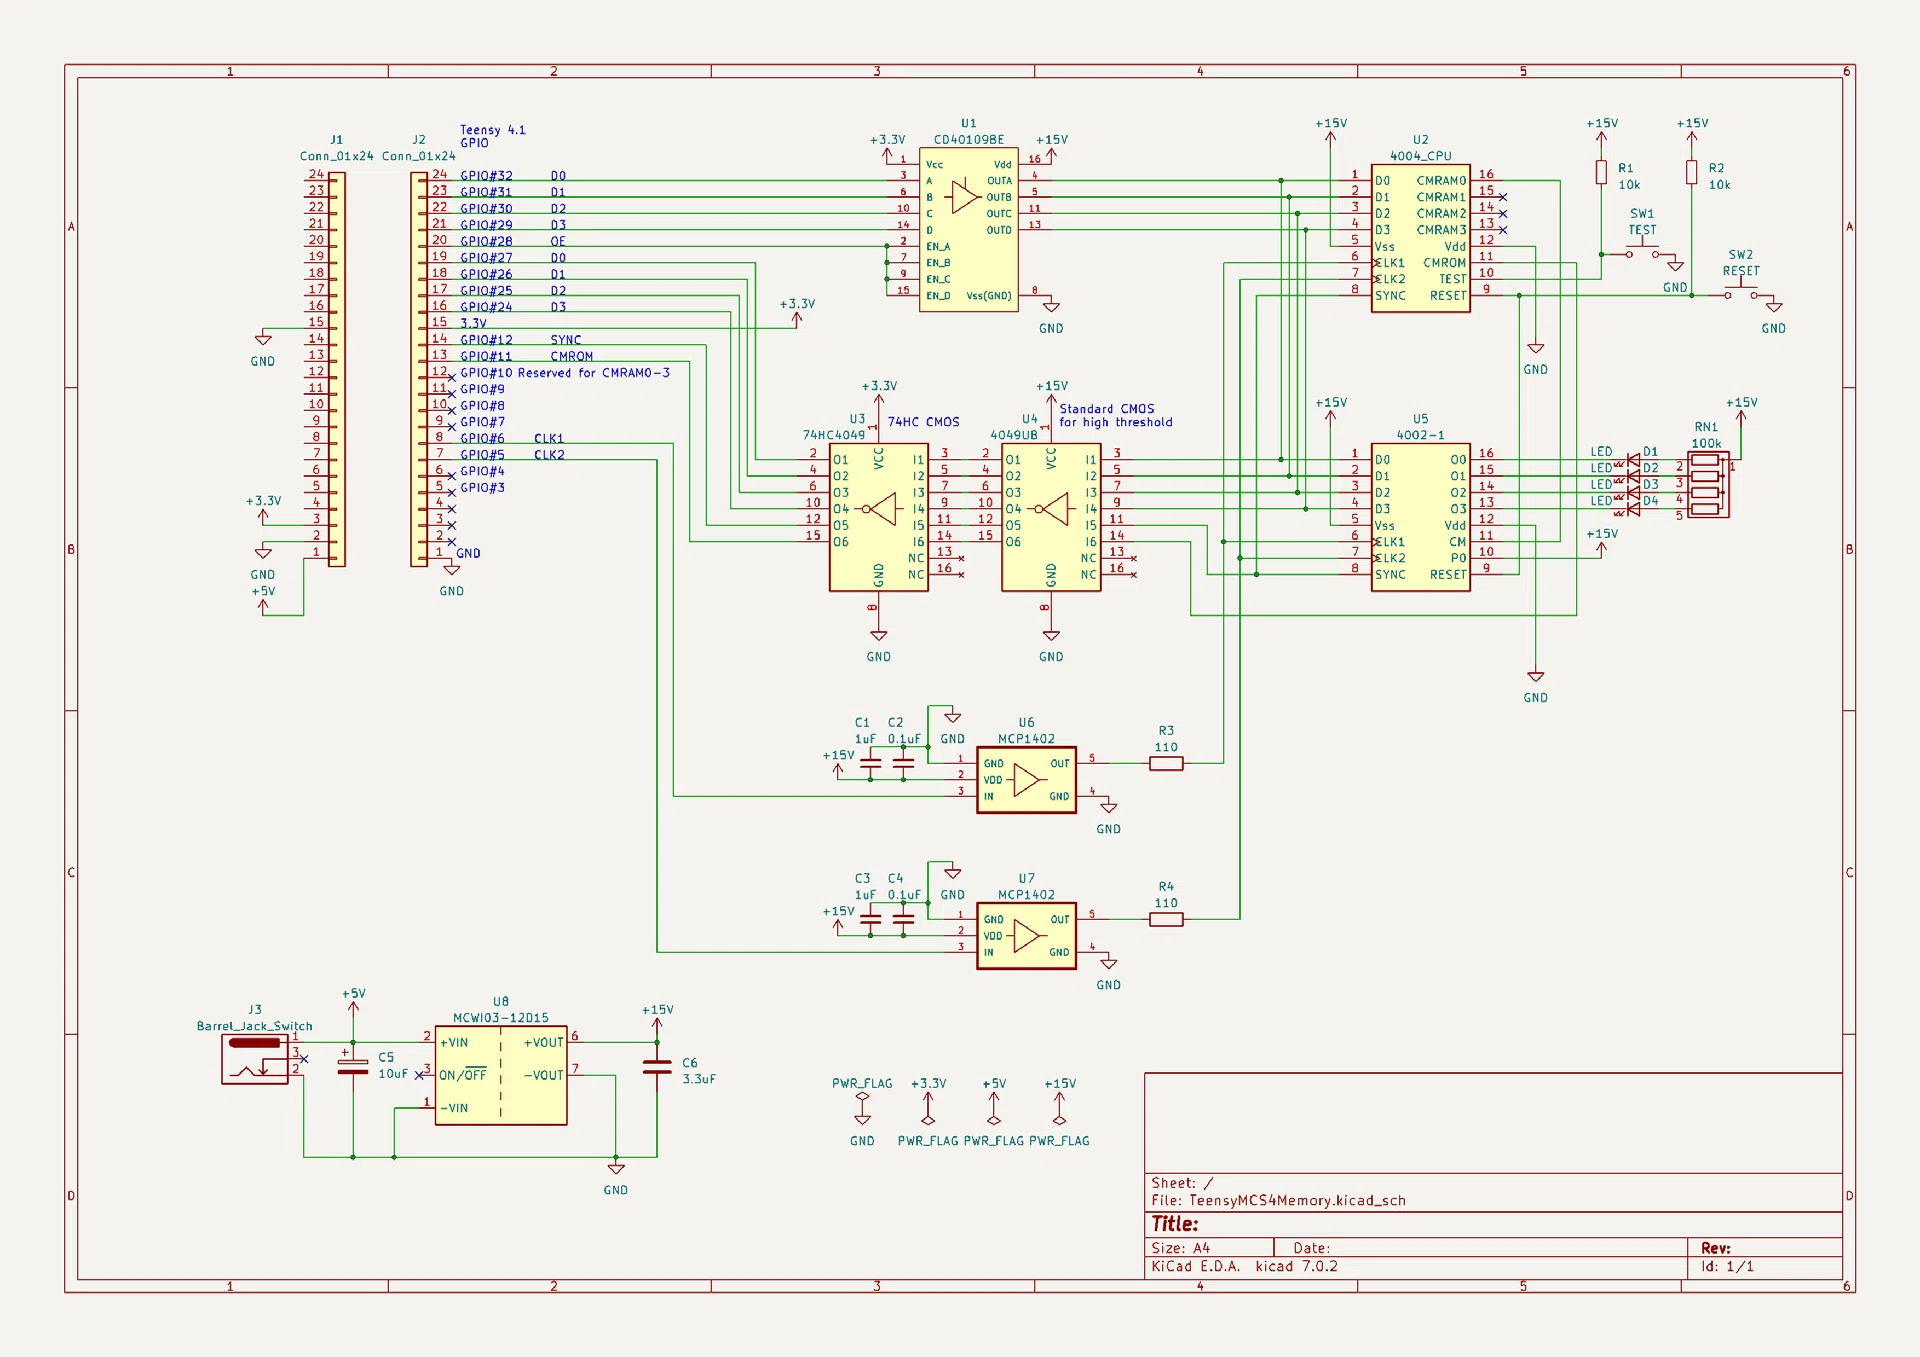
Task: Select the 'KiCad E.D.A. kicad 7.0.2' text
Action: point(1244,1266)
